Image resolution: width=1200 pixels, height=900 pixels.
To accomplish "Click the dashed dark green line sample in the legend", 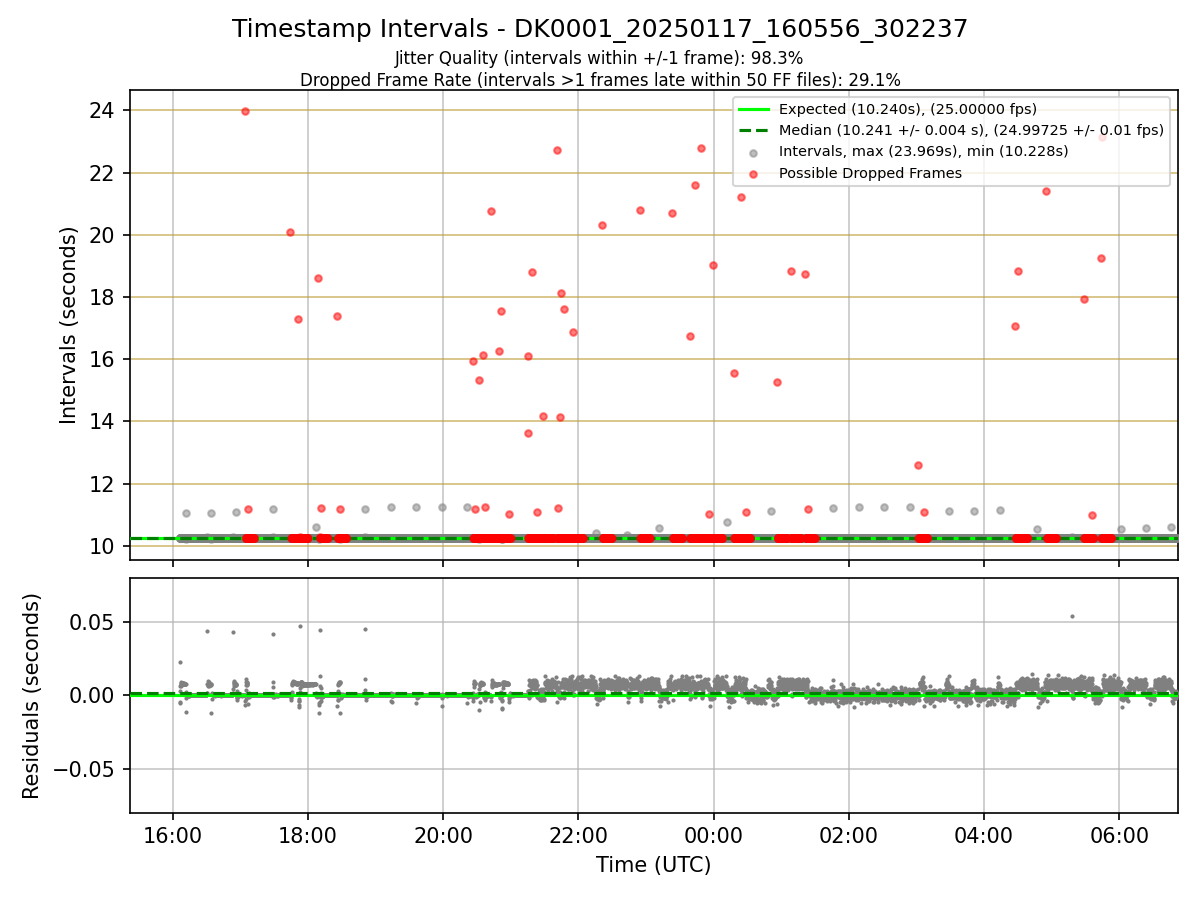I will (754, 130).
